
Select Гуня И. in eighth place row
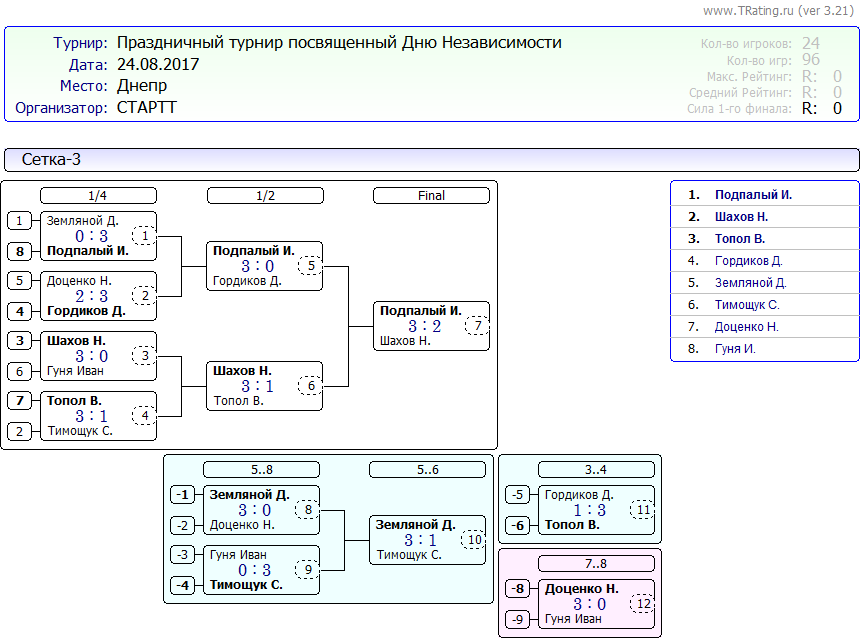tap(735, 349)
